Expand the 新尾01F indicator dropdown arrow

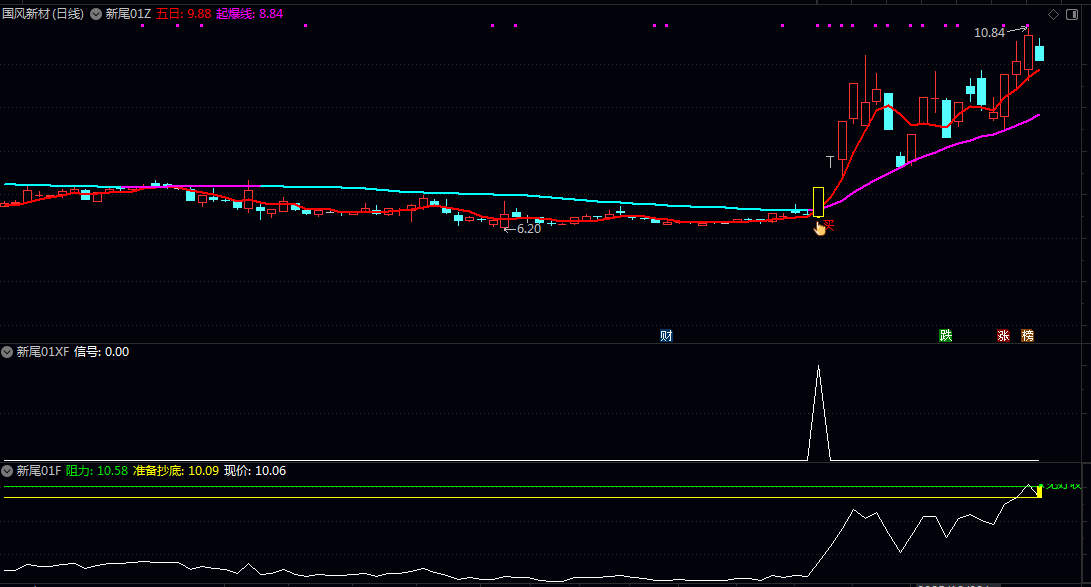[8, 470]
